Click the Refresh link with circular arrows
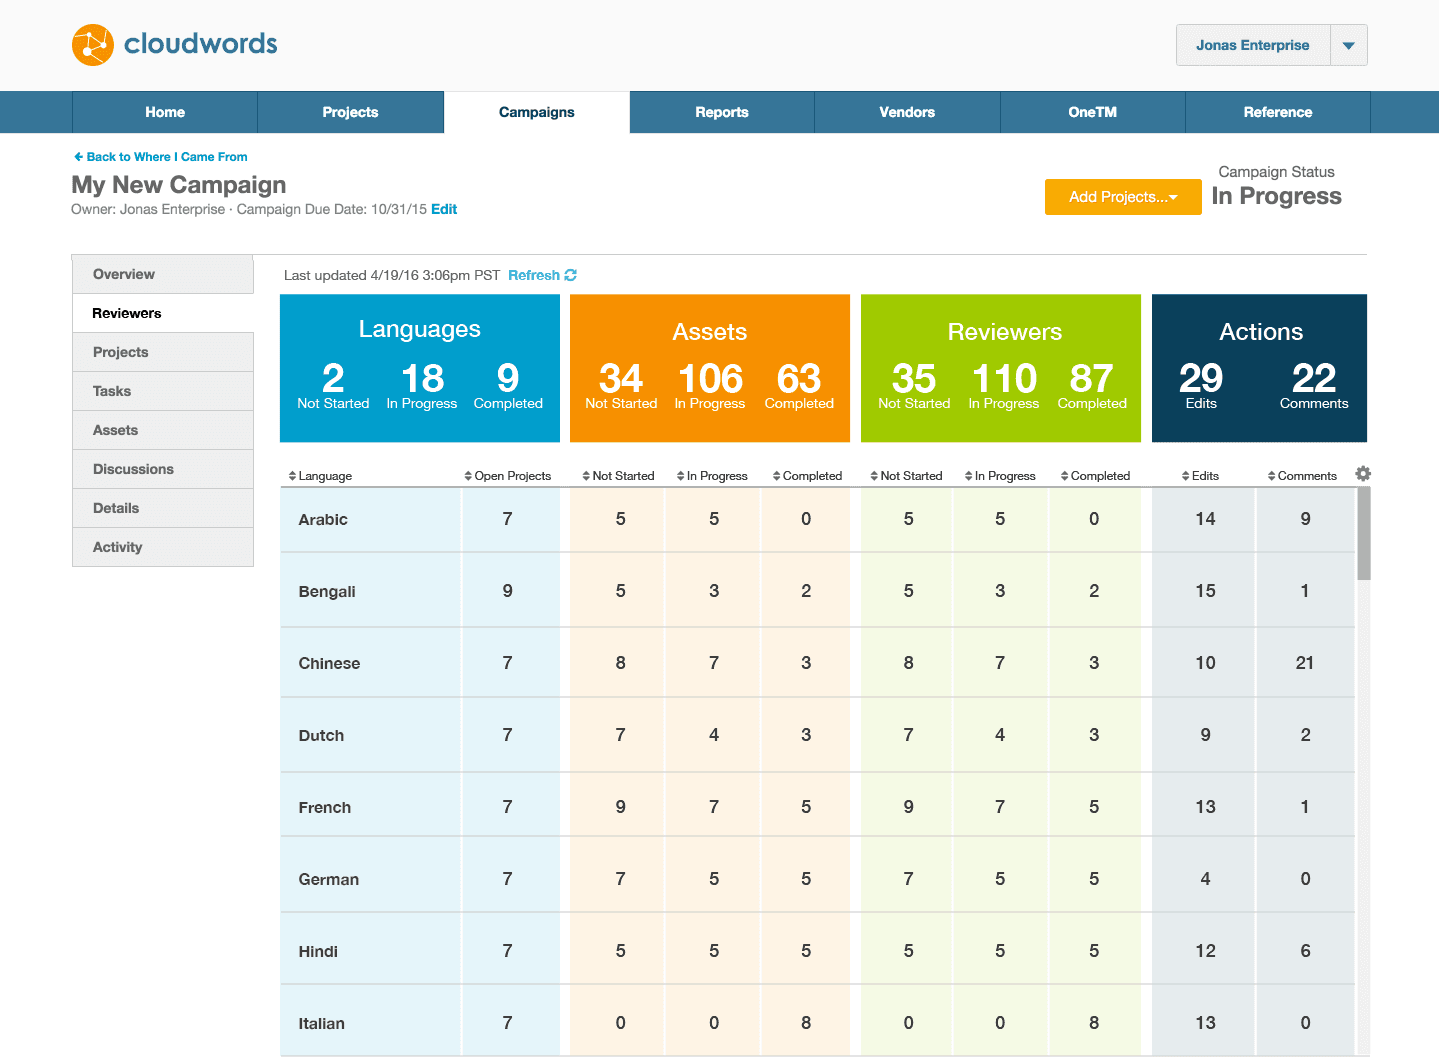Viewport: 1439px width, 1062px height. click(542, 275)
